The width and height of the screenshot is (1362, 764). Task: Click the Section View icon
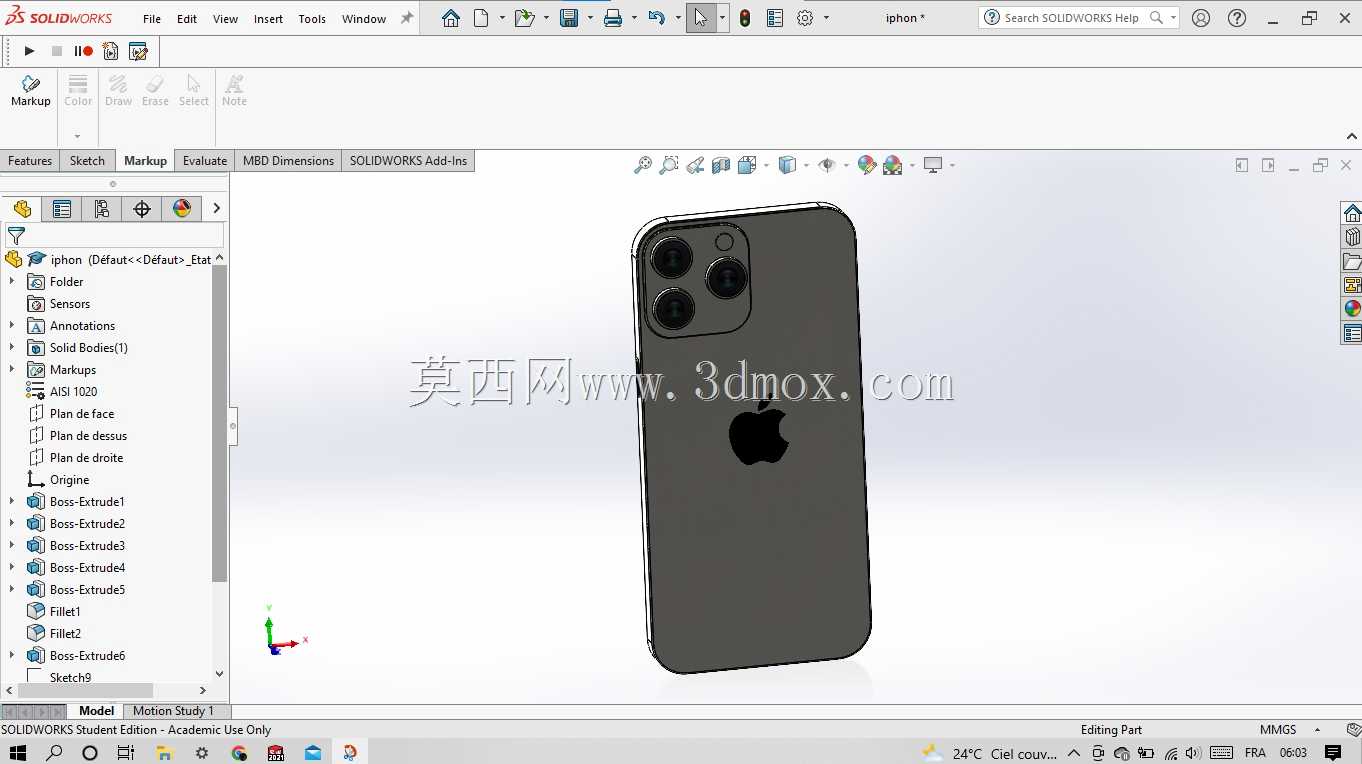[721, 165]
